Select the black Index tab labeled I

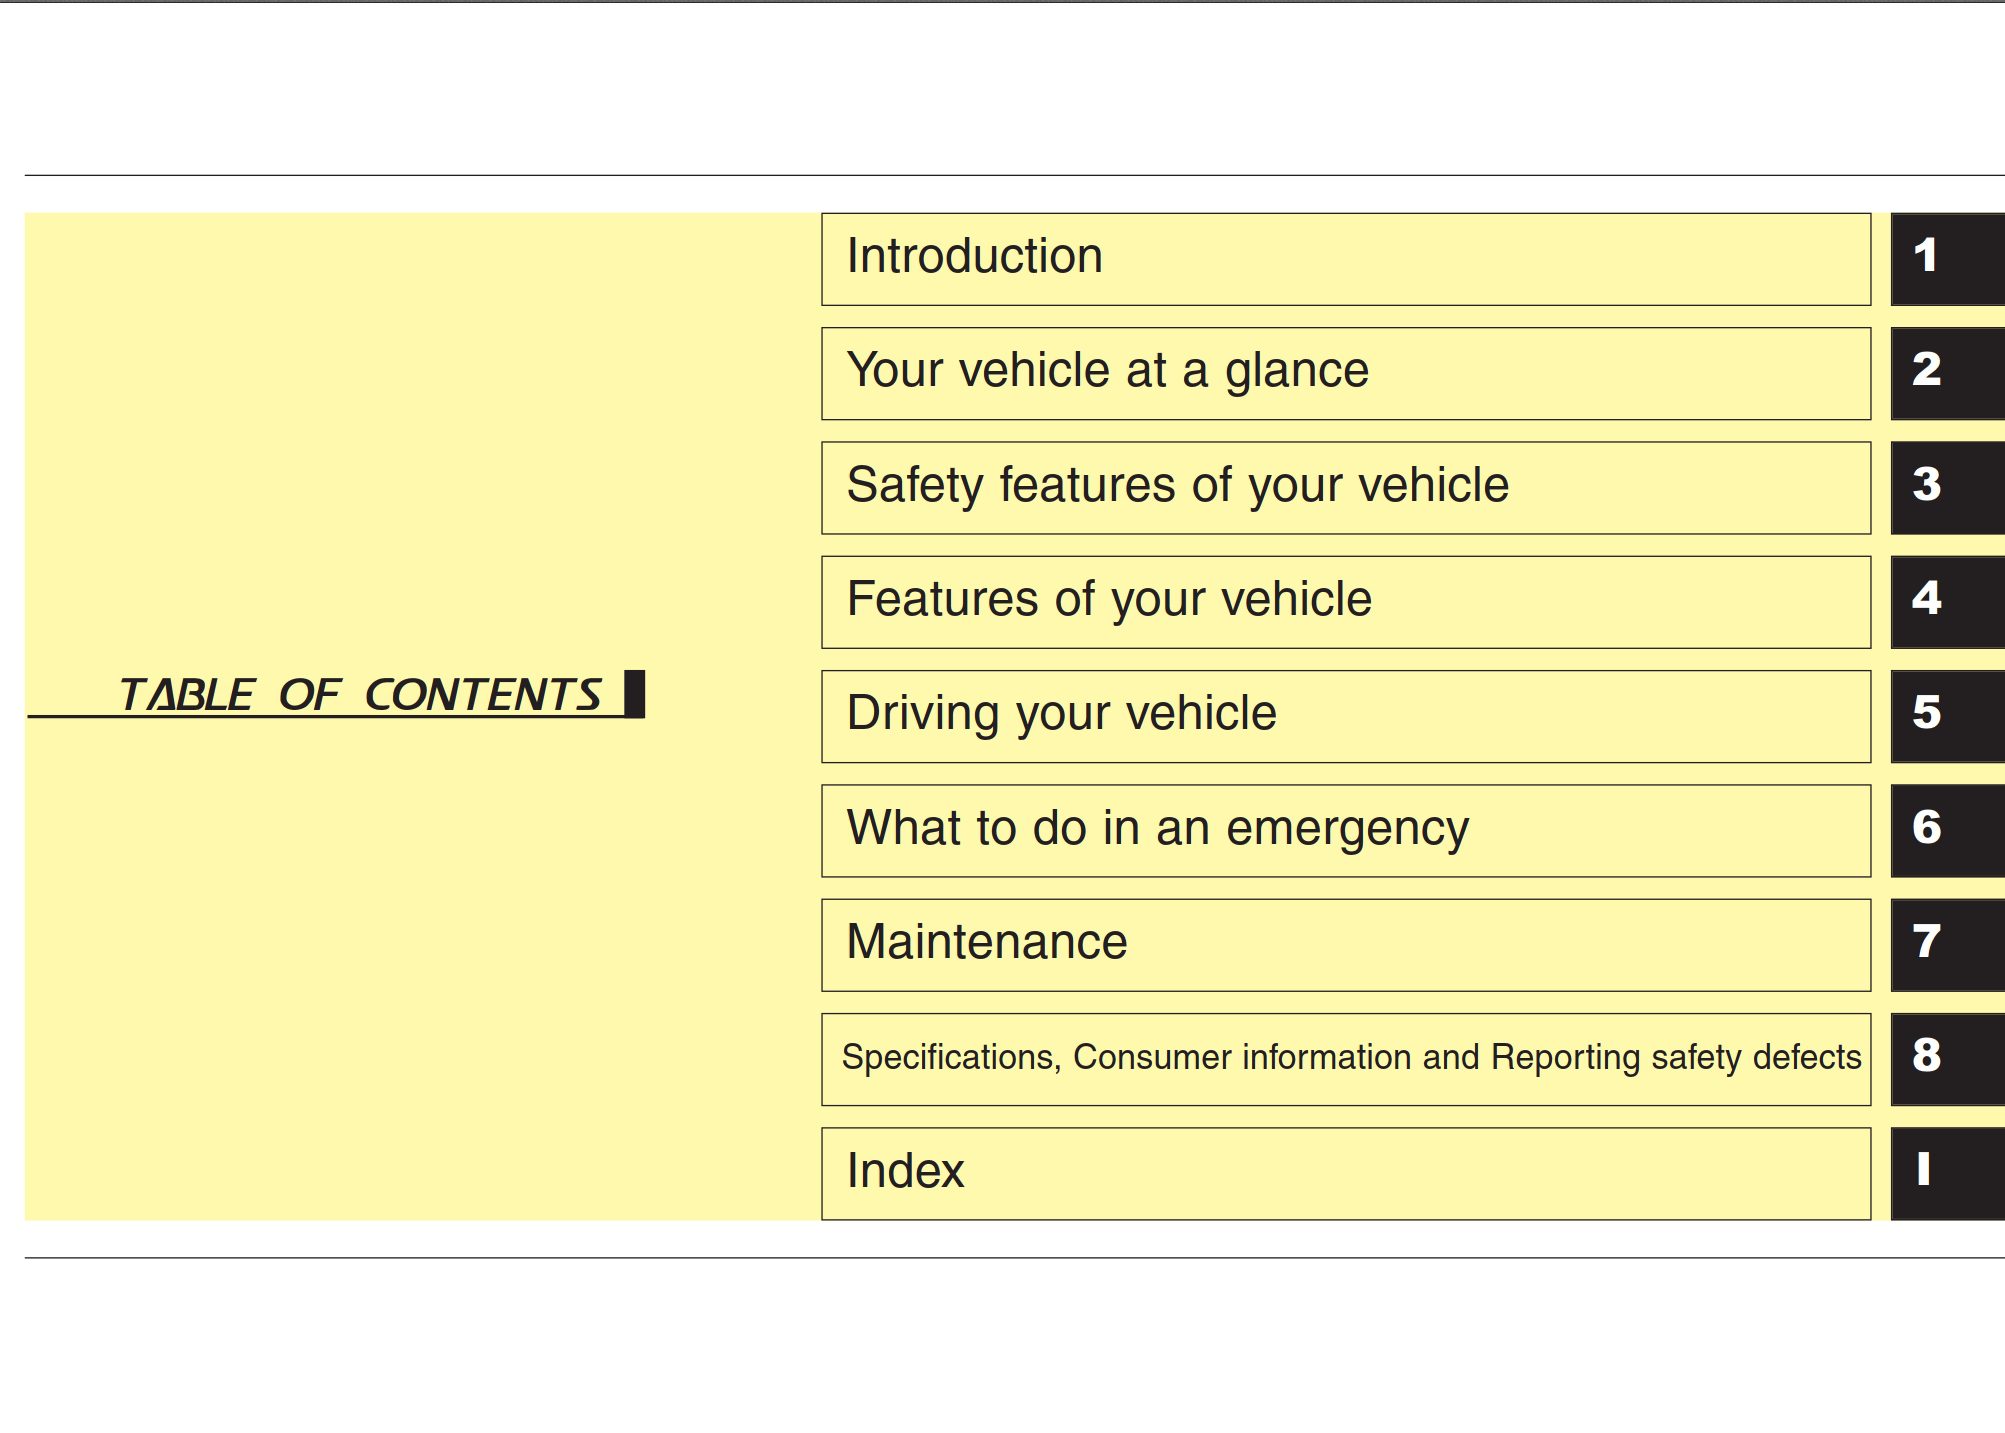click(1946, 1173)
